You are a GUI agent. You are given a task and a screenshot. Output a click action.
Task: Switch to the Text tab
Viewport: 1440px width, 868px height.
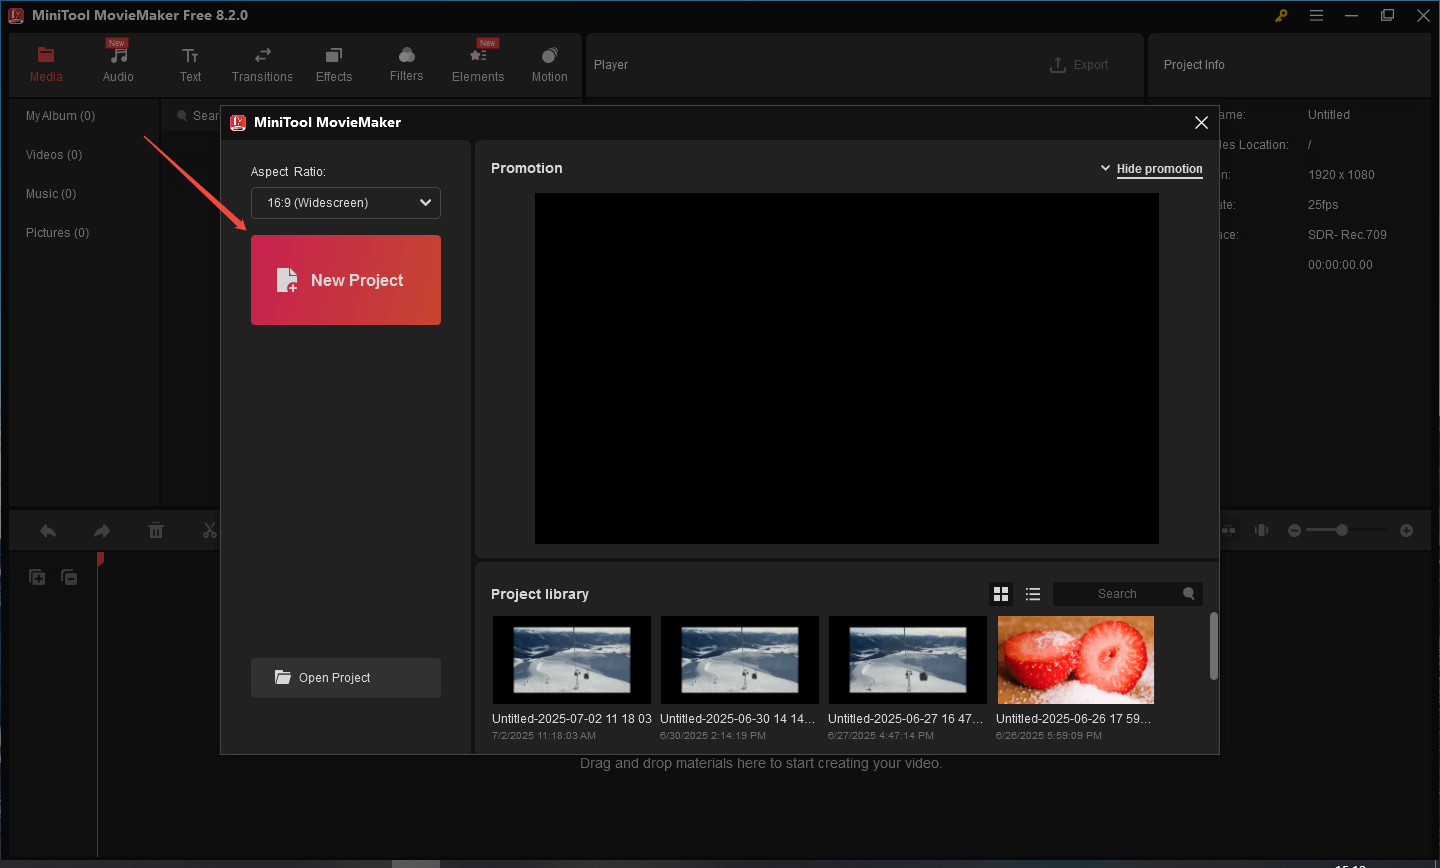coord(190,65)
